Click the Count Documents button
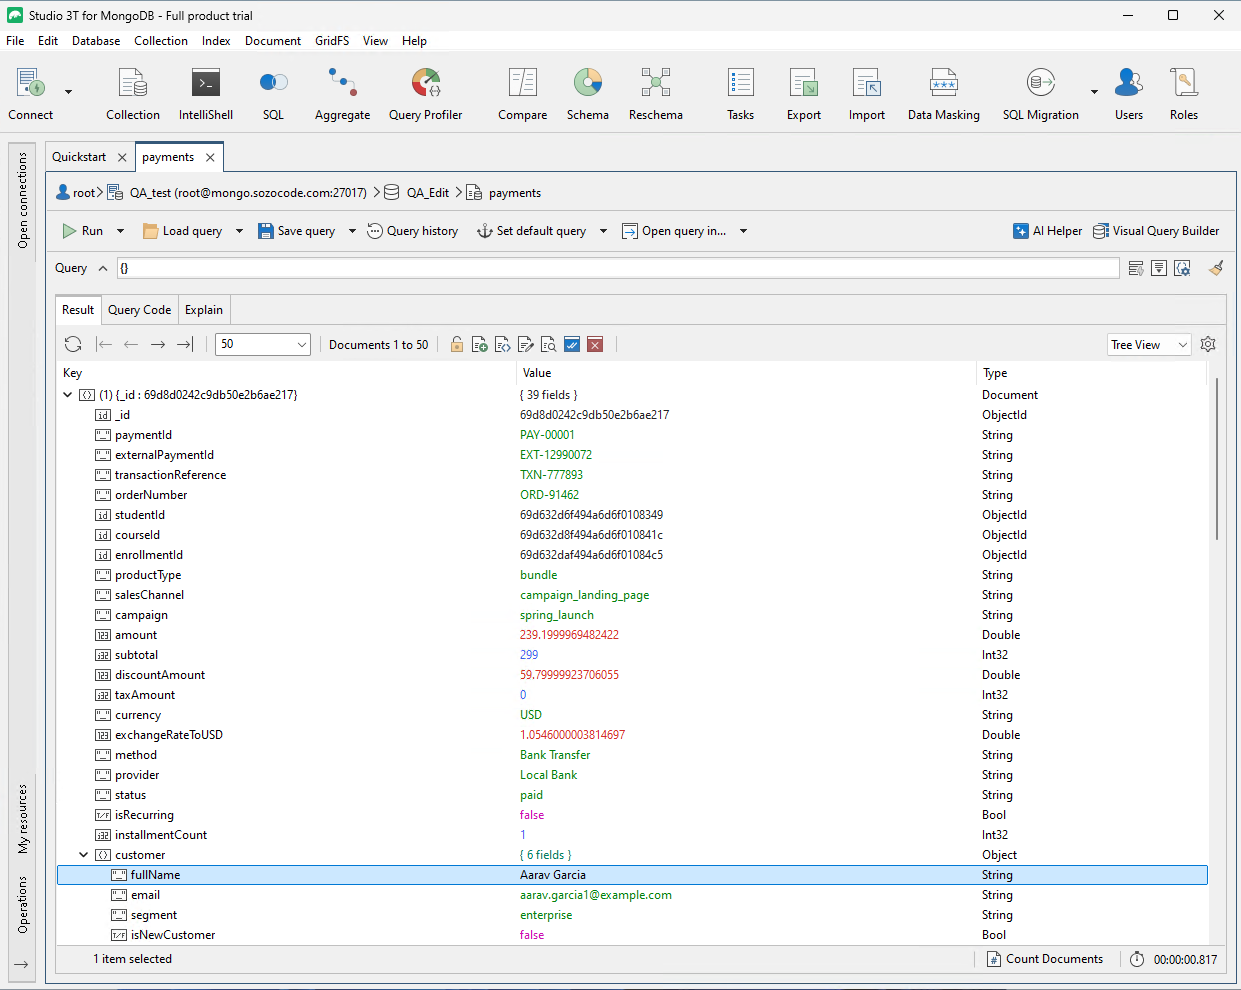 pyautogui.click(x=1045, y=959)
